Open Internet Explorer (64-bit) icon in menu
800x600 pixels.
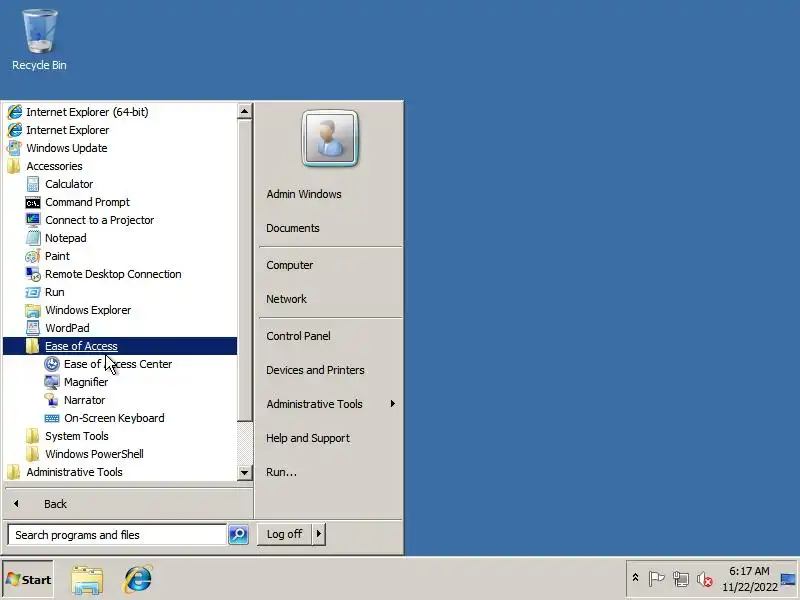click(x=15, y=112)
